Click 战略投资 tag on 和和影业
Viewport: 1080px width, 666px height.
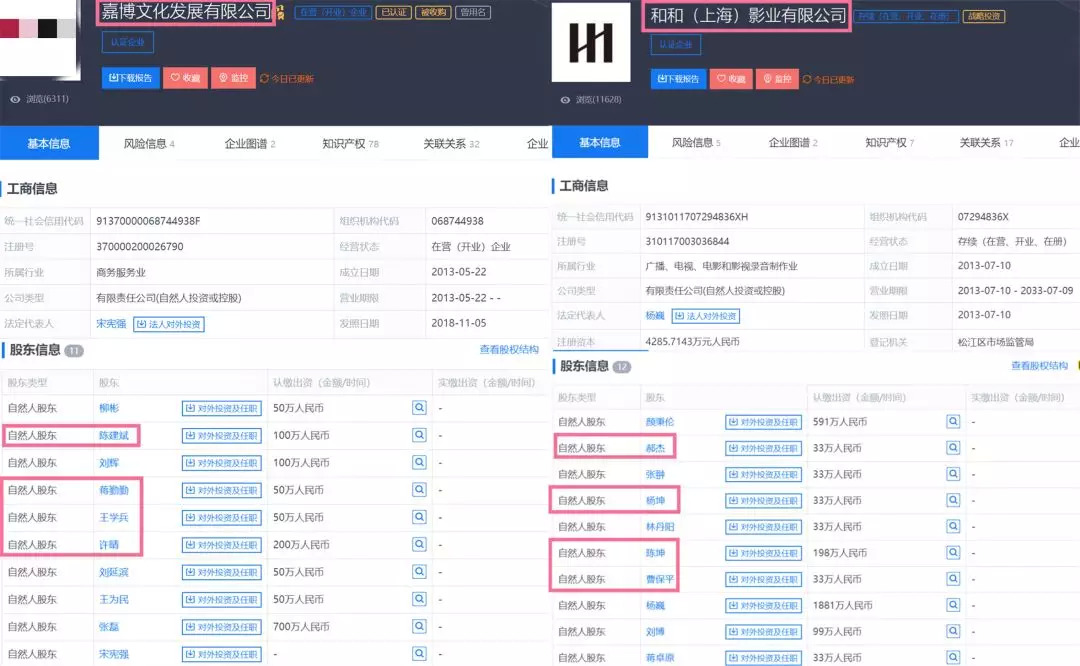point(984,16)
